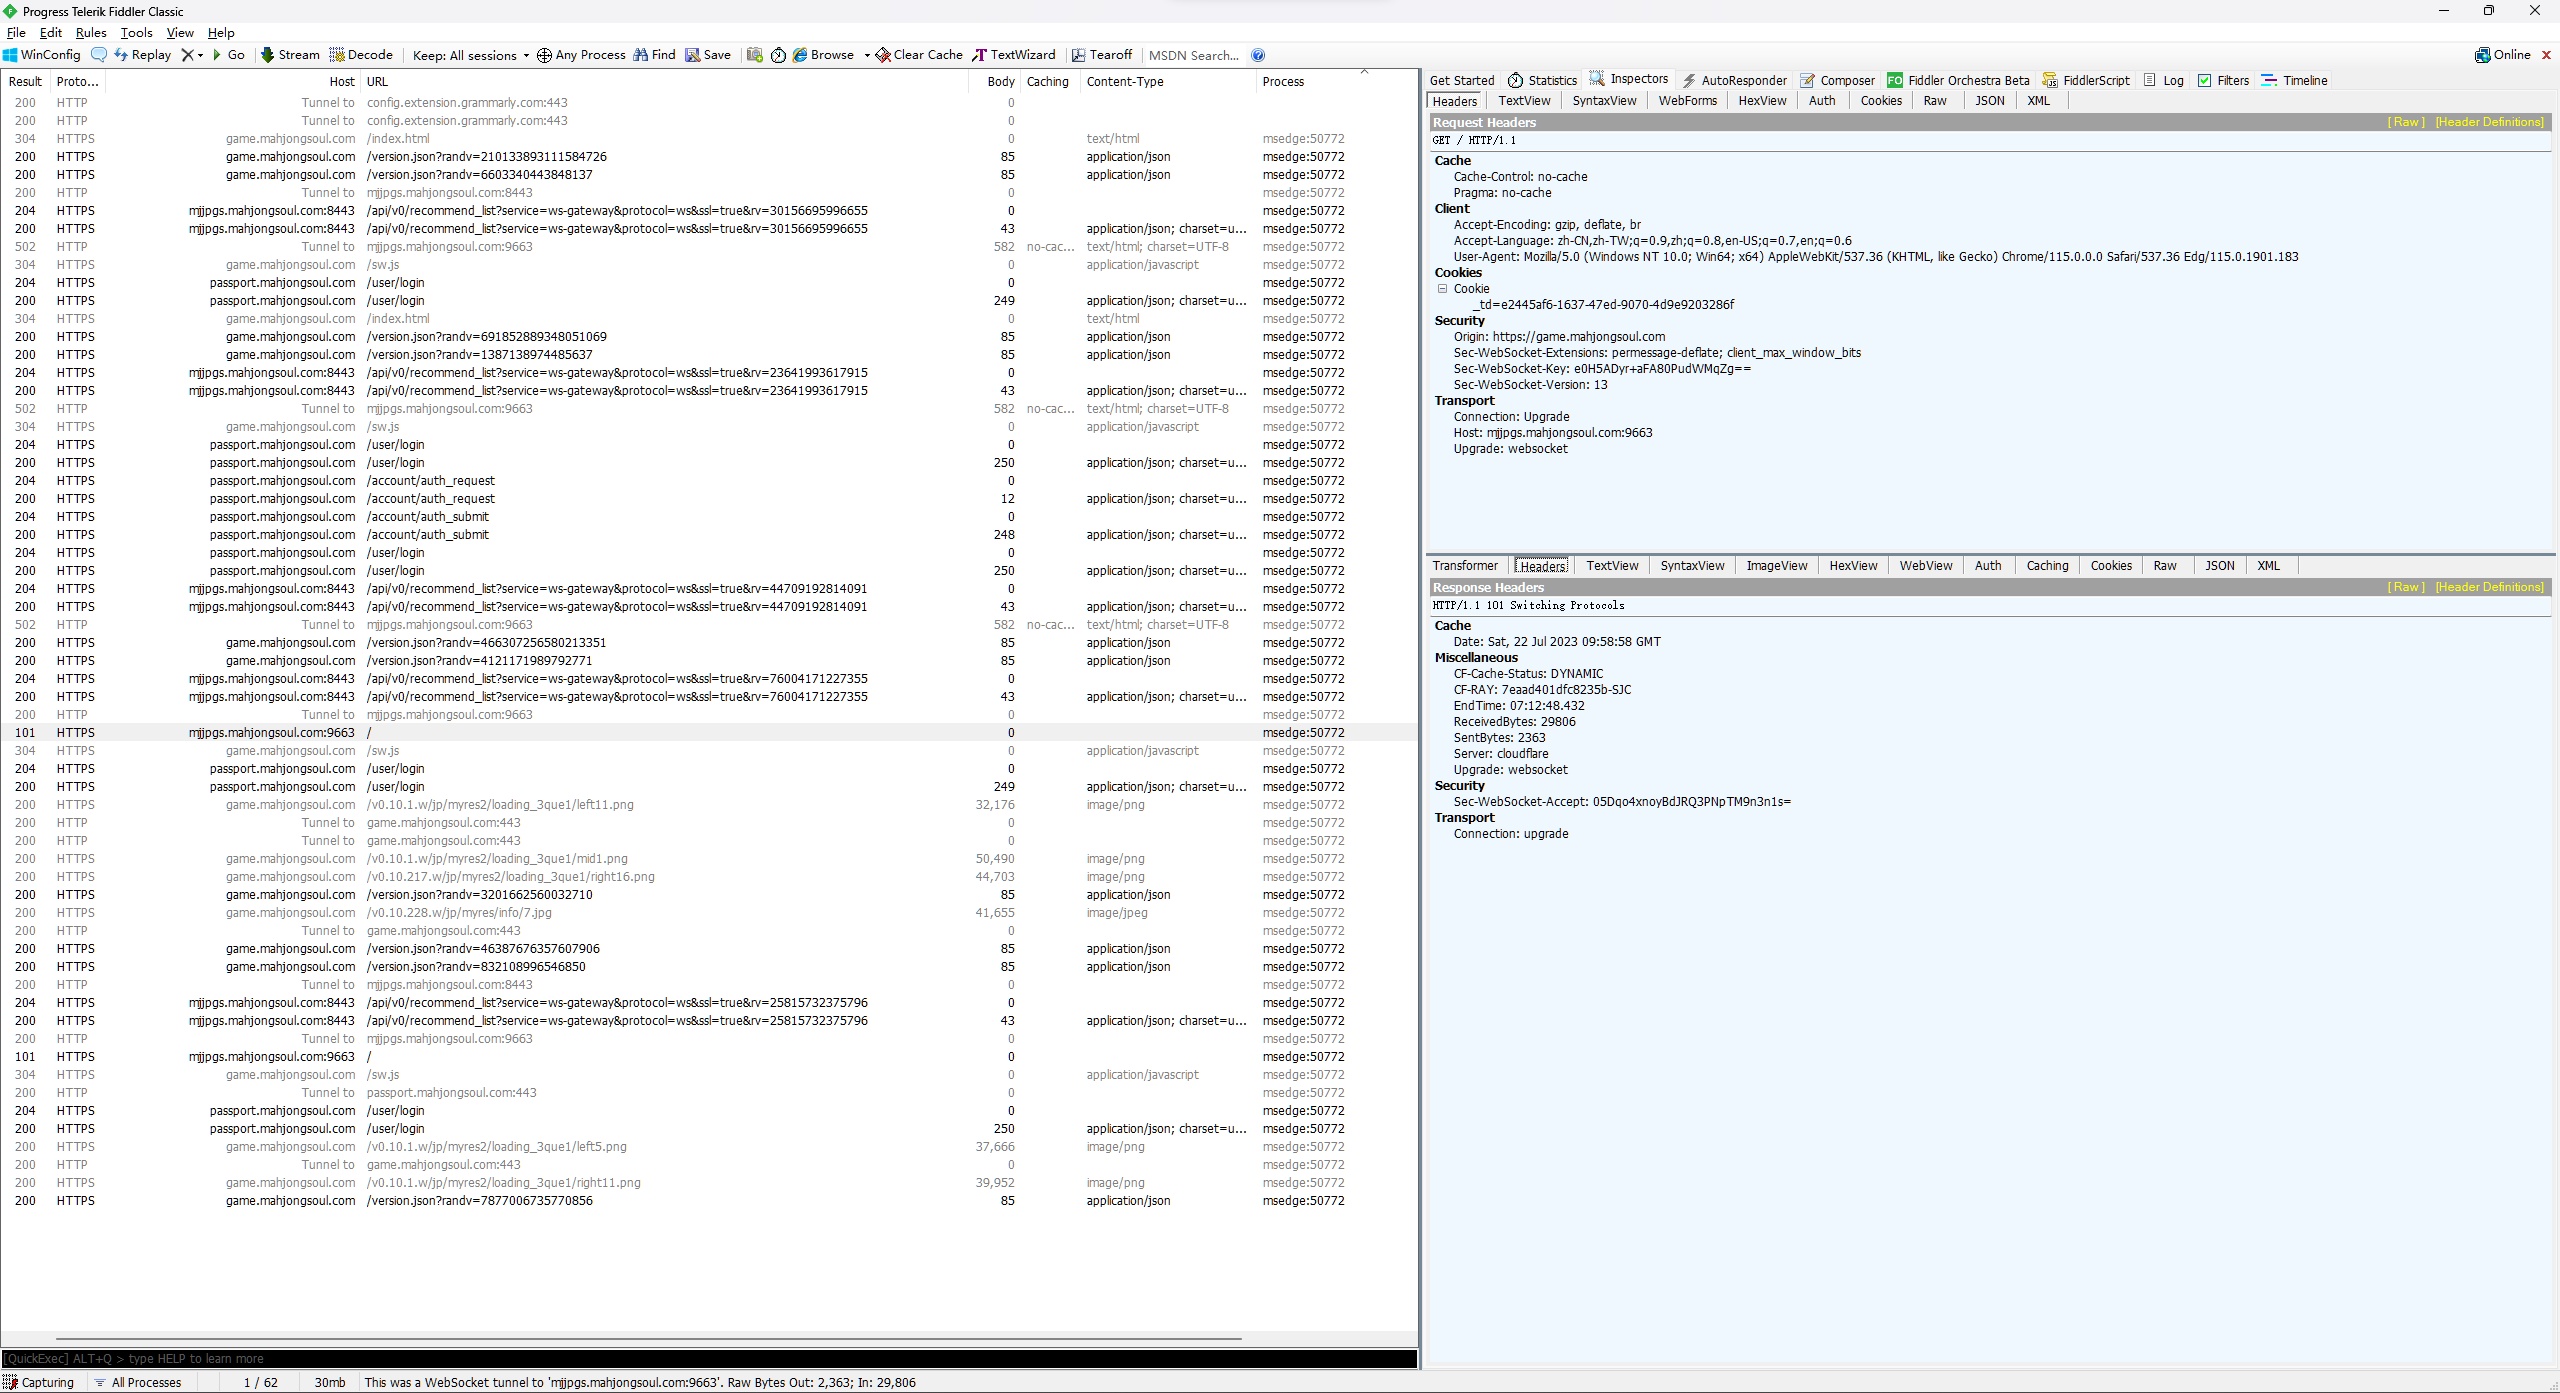Select Tunnel to passport.mahjongsoul.com:443 row
Viewport: 2560px width, 1393px height.
pos(709,1093)
